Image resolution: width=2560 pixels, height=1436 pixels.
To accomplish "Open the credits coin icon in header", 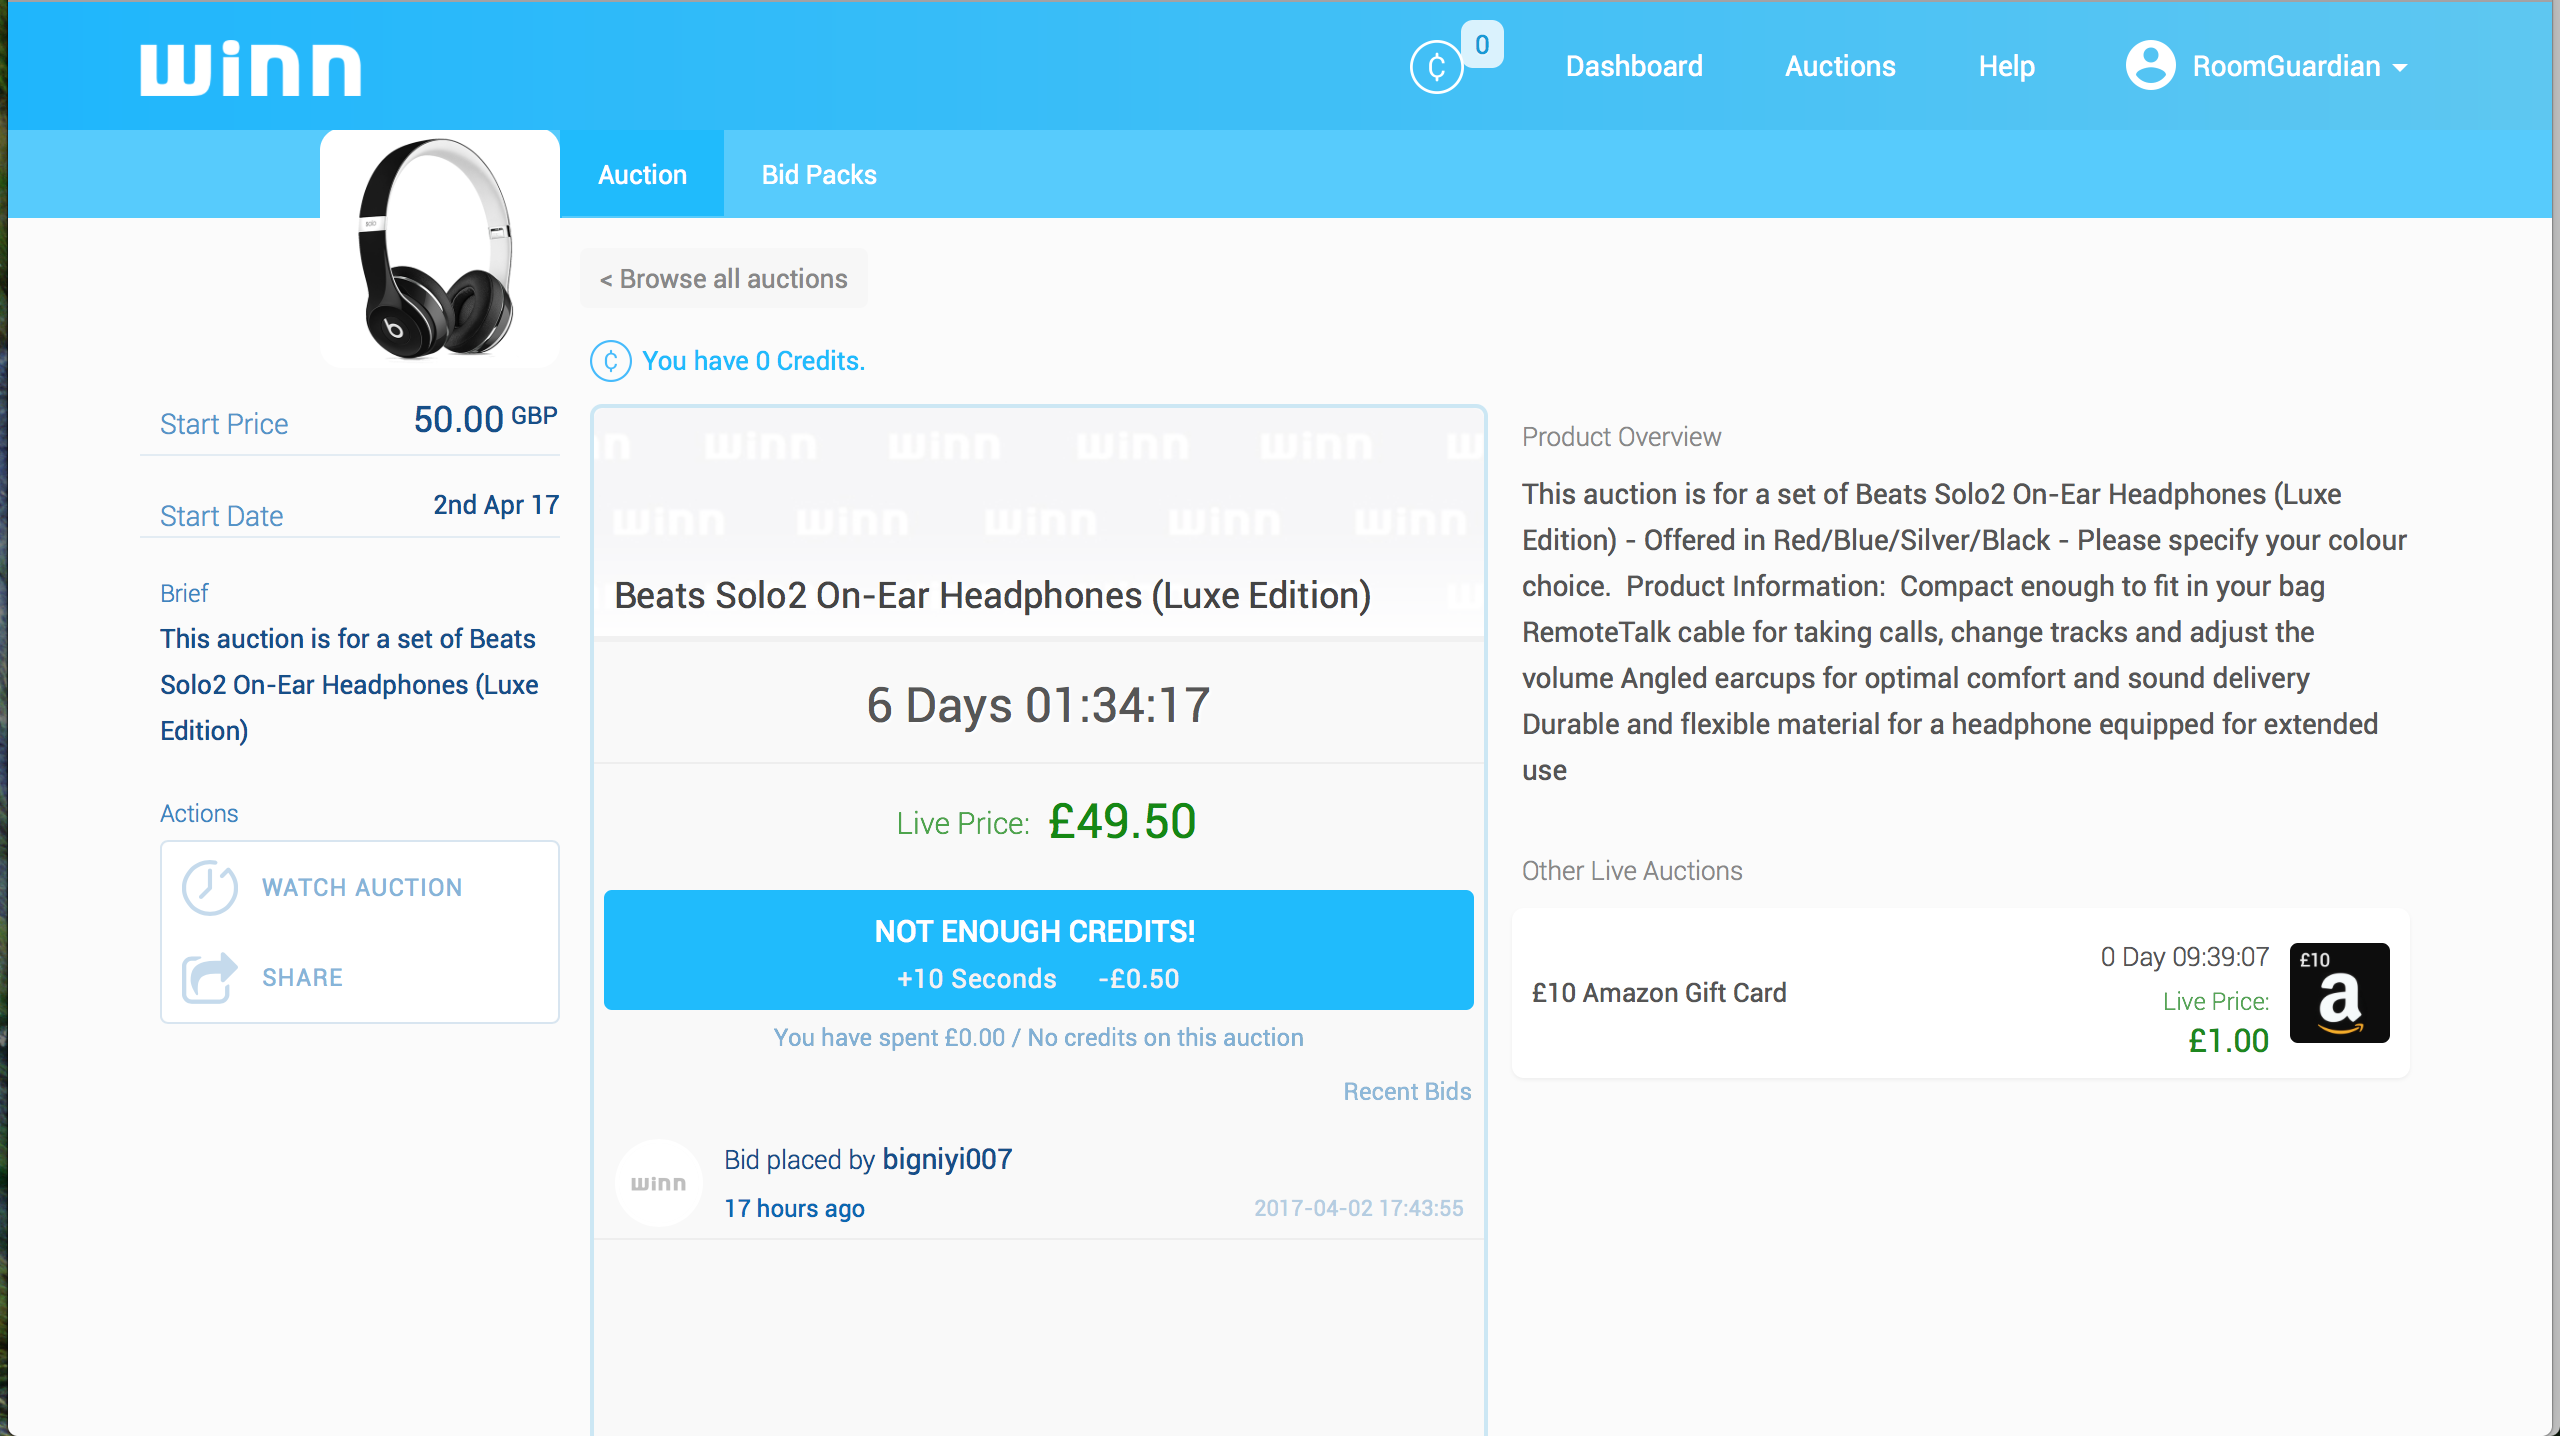I will 1436,67.
